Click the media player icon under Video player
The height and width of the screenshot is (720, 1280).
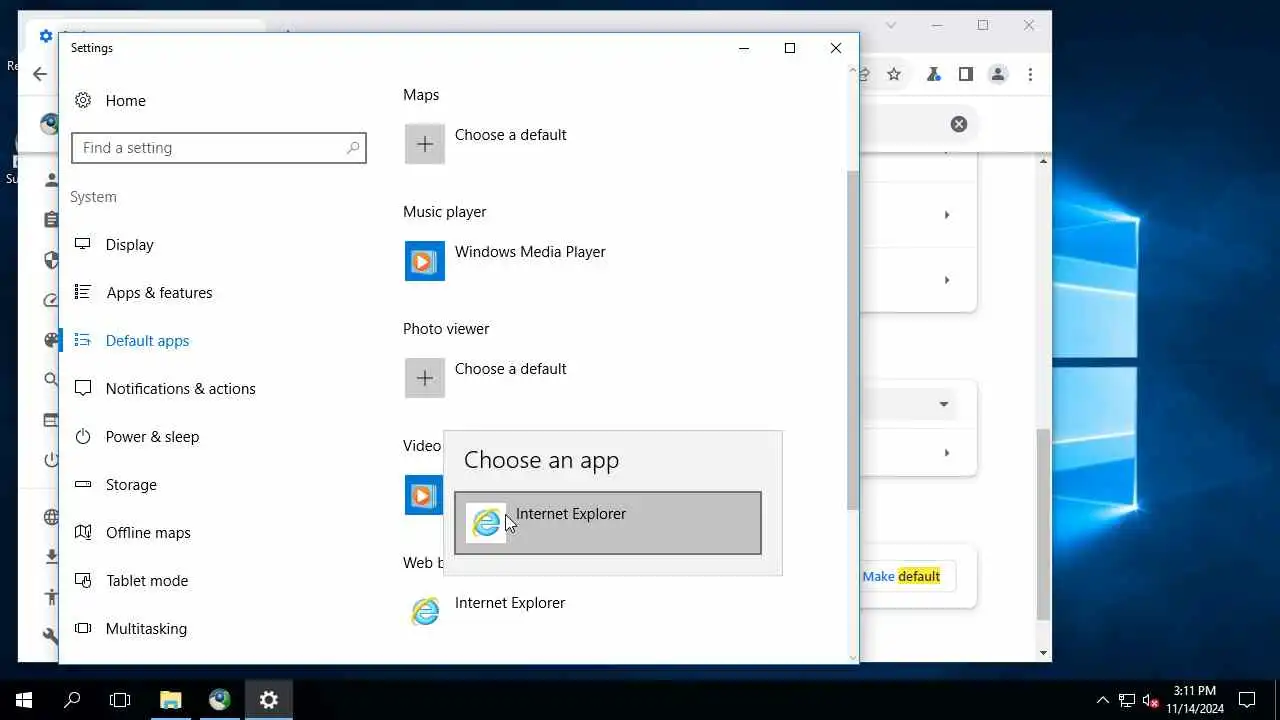click(423, 495)
